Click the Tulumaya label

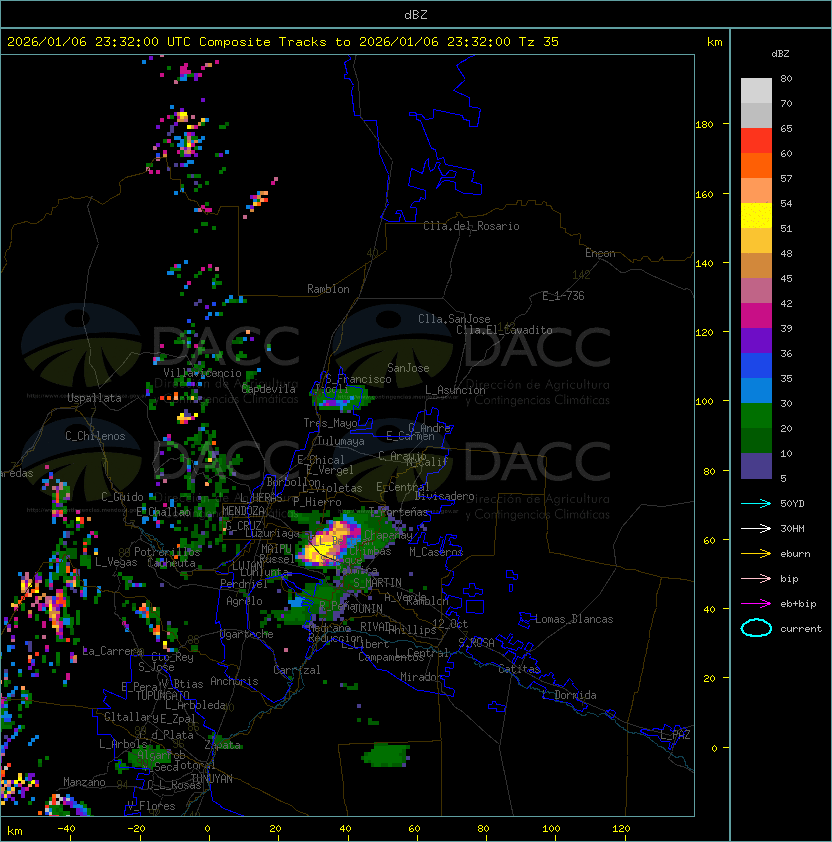[x=341, y=441]
